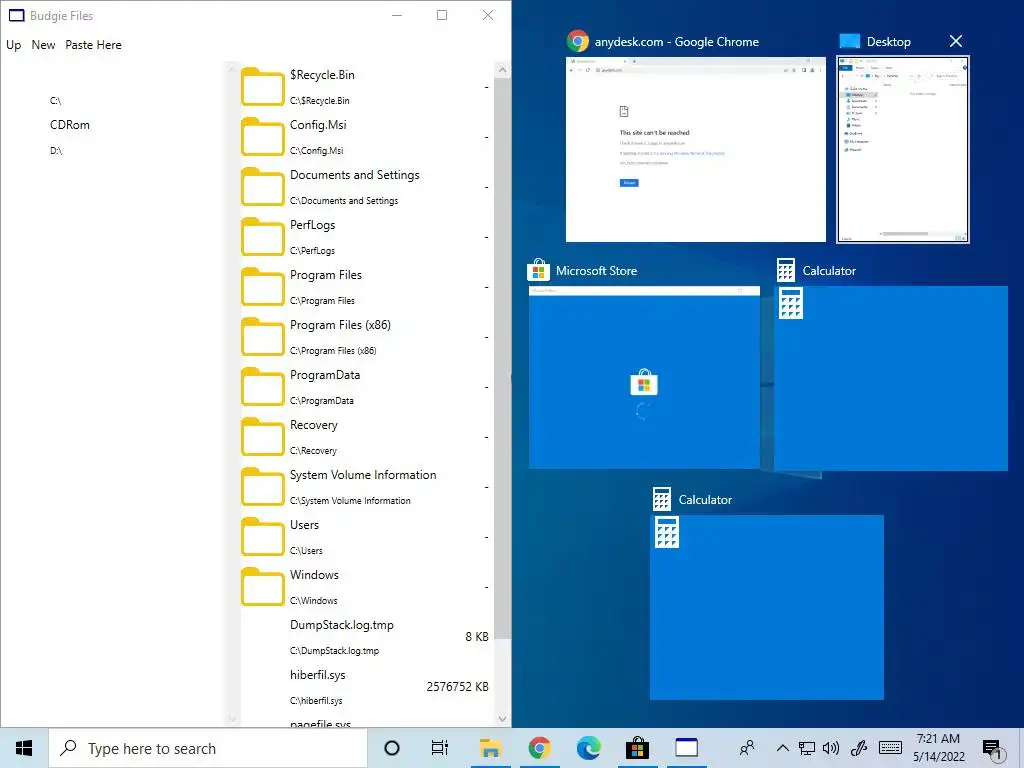This screenshot has width=1024, height=768.
Task: Open the System Volume Information folder icon
Action: (263, 487)
